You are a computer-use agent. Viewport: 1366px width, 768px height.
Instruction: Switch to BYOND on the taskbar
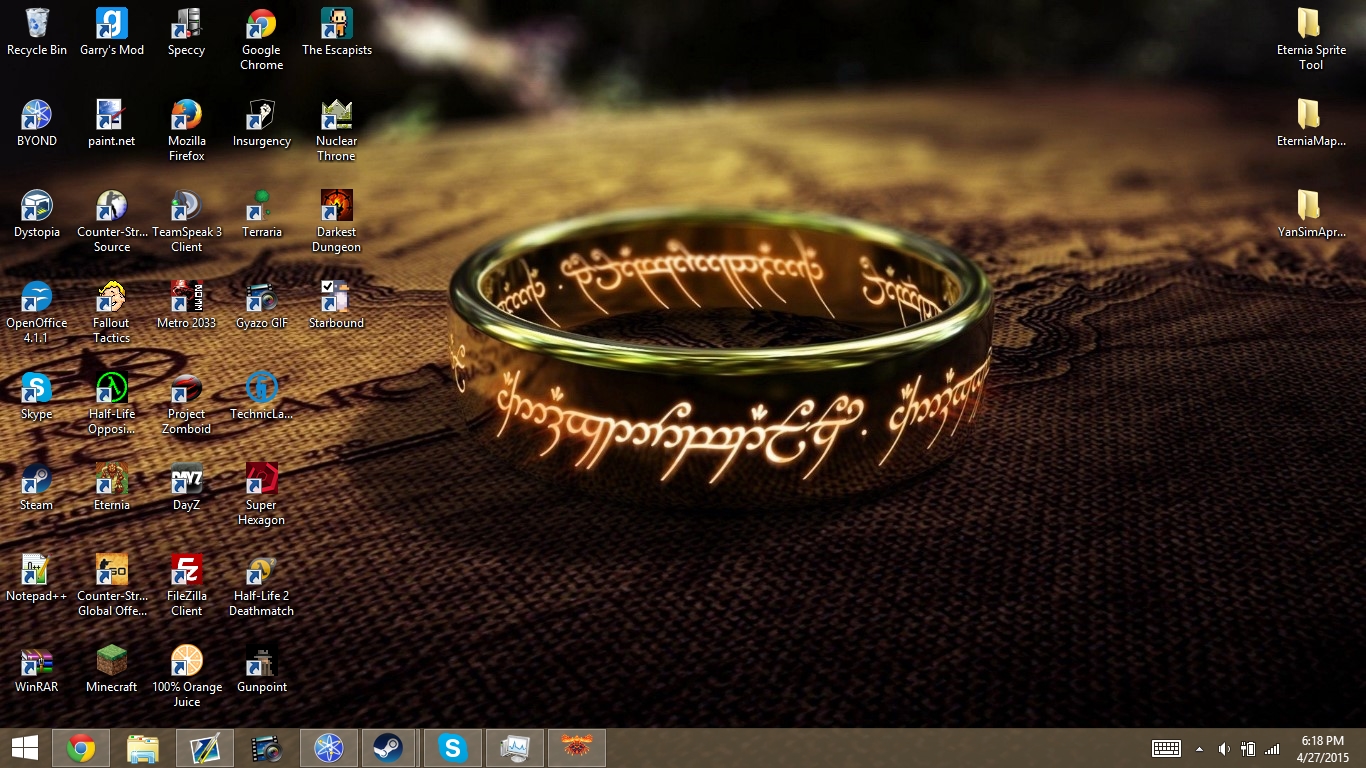pyautogui.click(x=329, y=748)
